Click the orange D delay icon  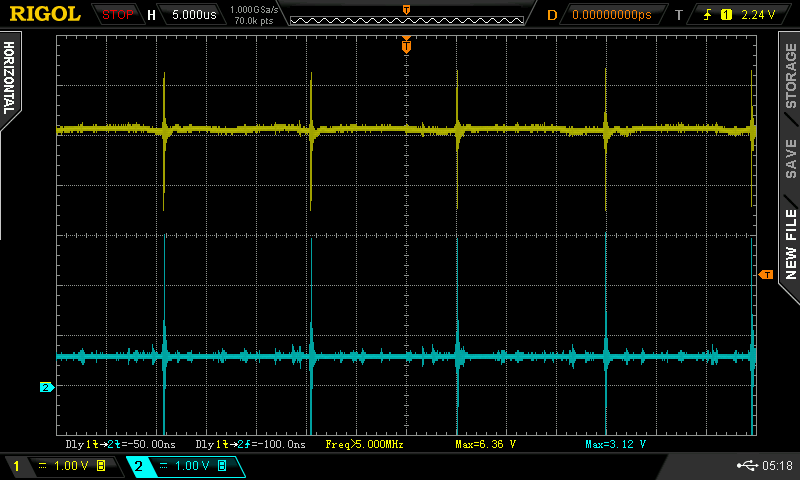coord(552,15)
